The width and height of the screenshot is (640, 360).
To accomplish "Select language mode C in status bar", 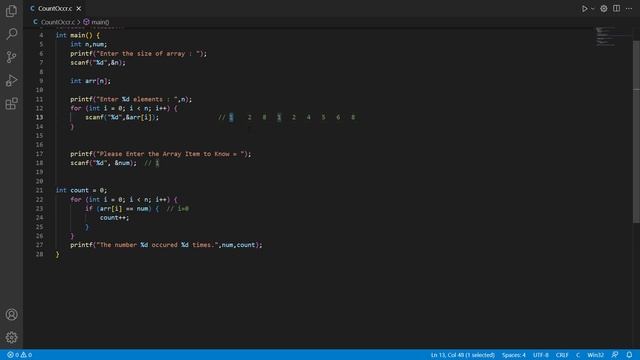I will click(x=578, y=355).
